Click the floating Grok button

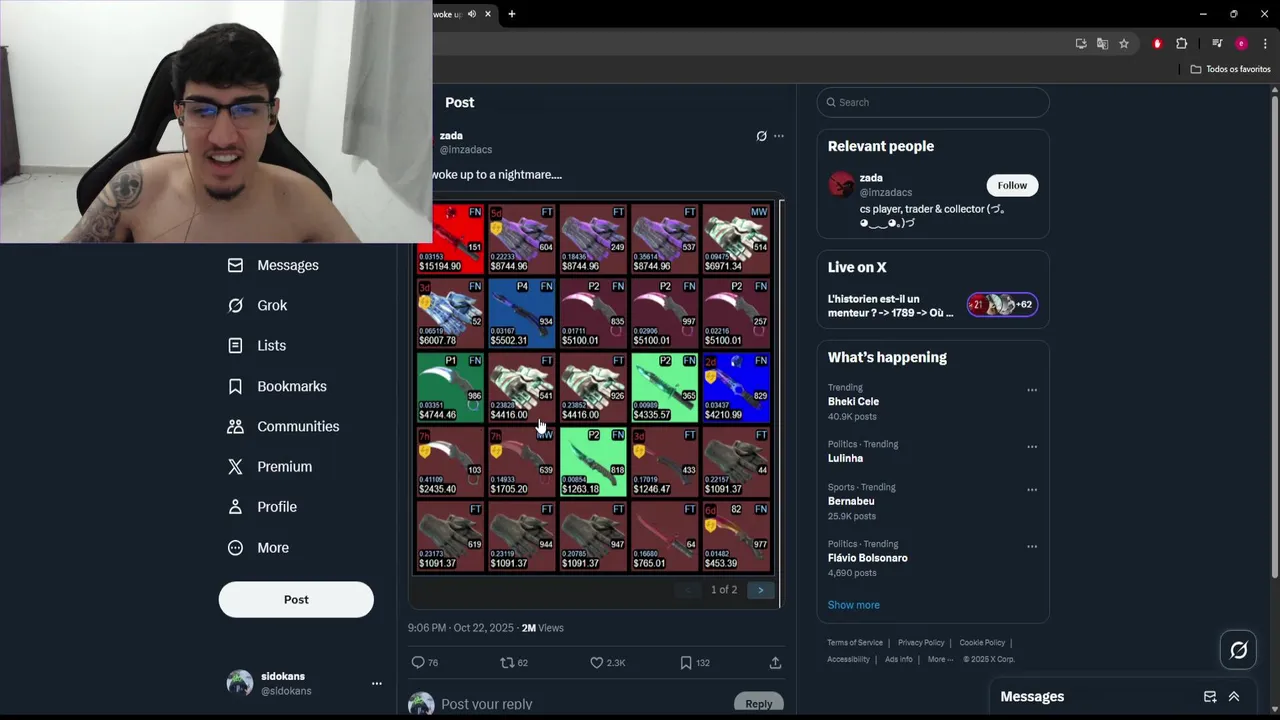coord(1238,651)
